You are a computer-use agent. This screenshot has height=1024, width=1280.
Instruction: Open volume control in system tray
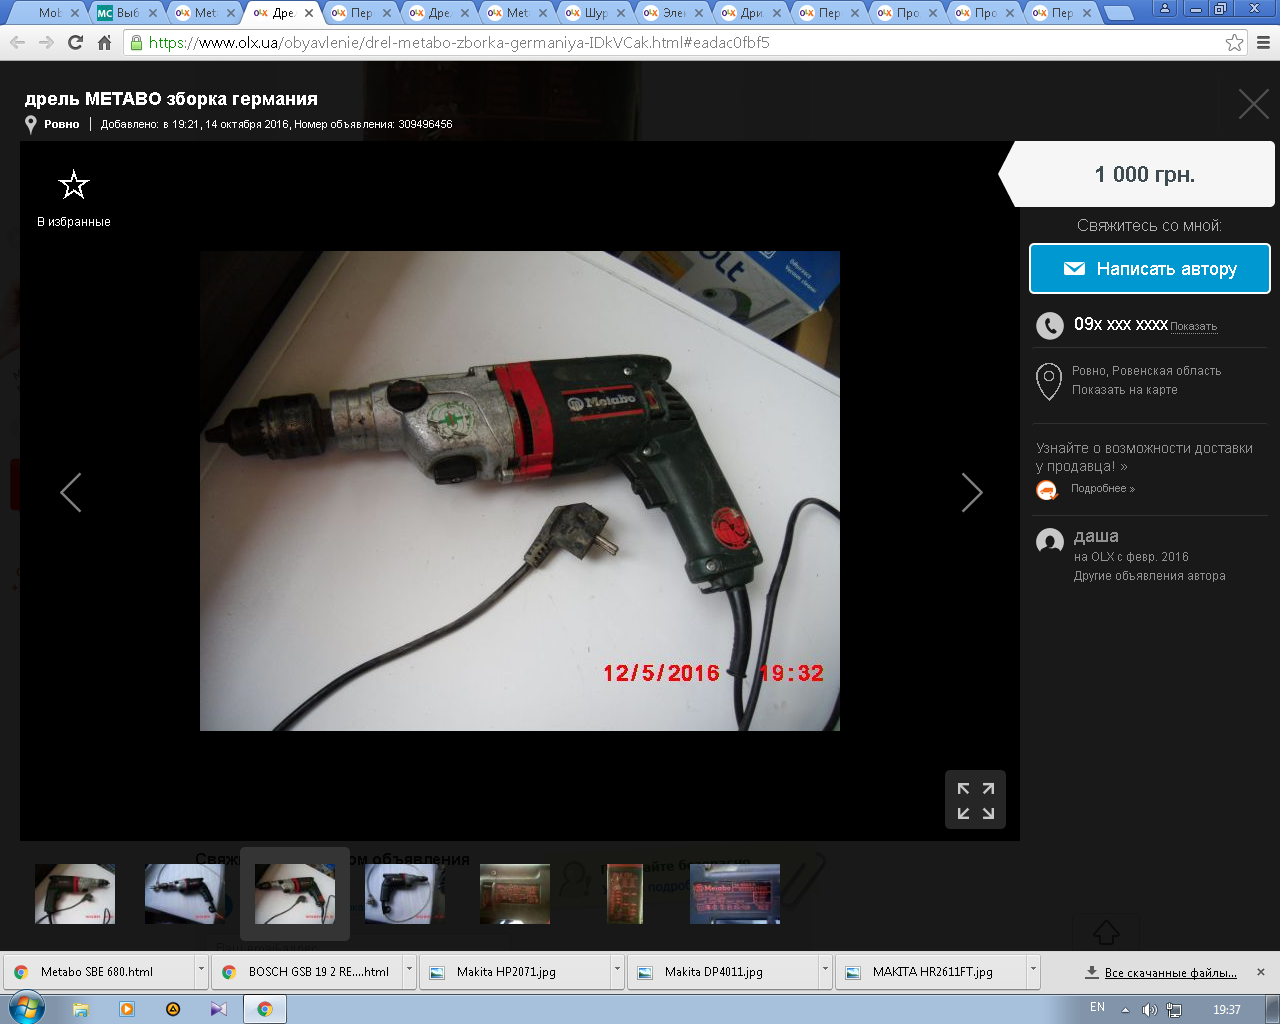click(1149, 1010)
